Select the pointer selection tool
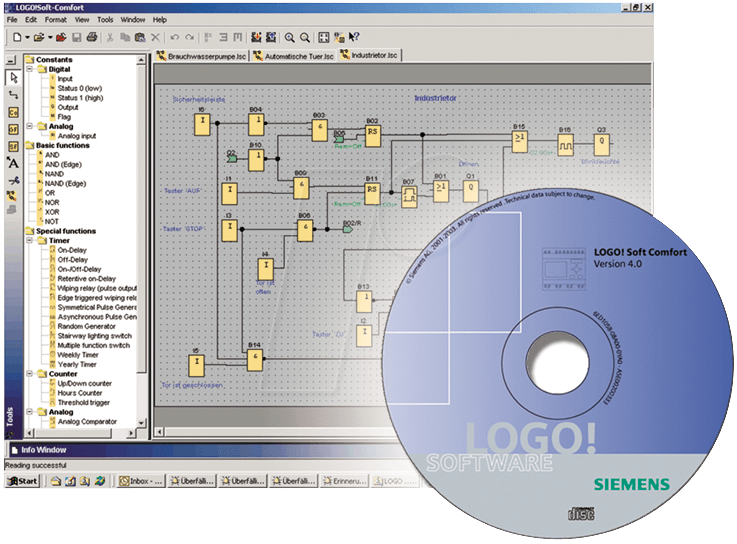Screen dimensions: 737x544 (x=14, y=78)
